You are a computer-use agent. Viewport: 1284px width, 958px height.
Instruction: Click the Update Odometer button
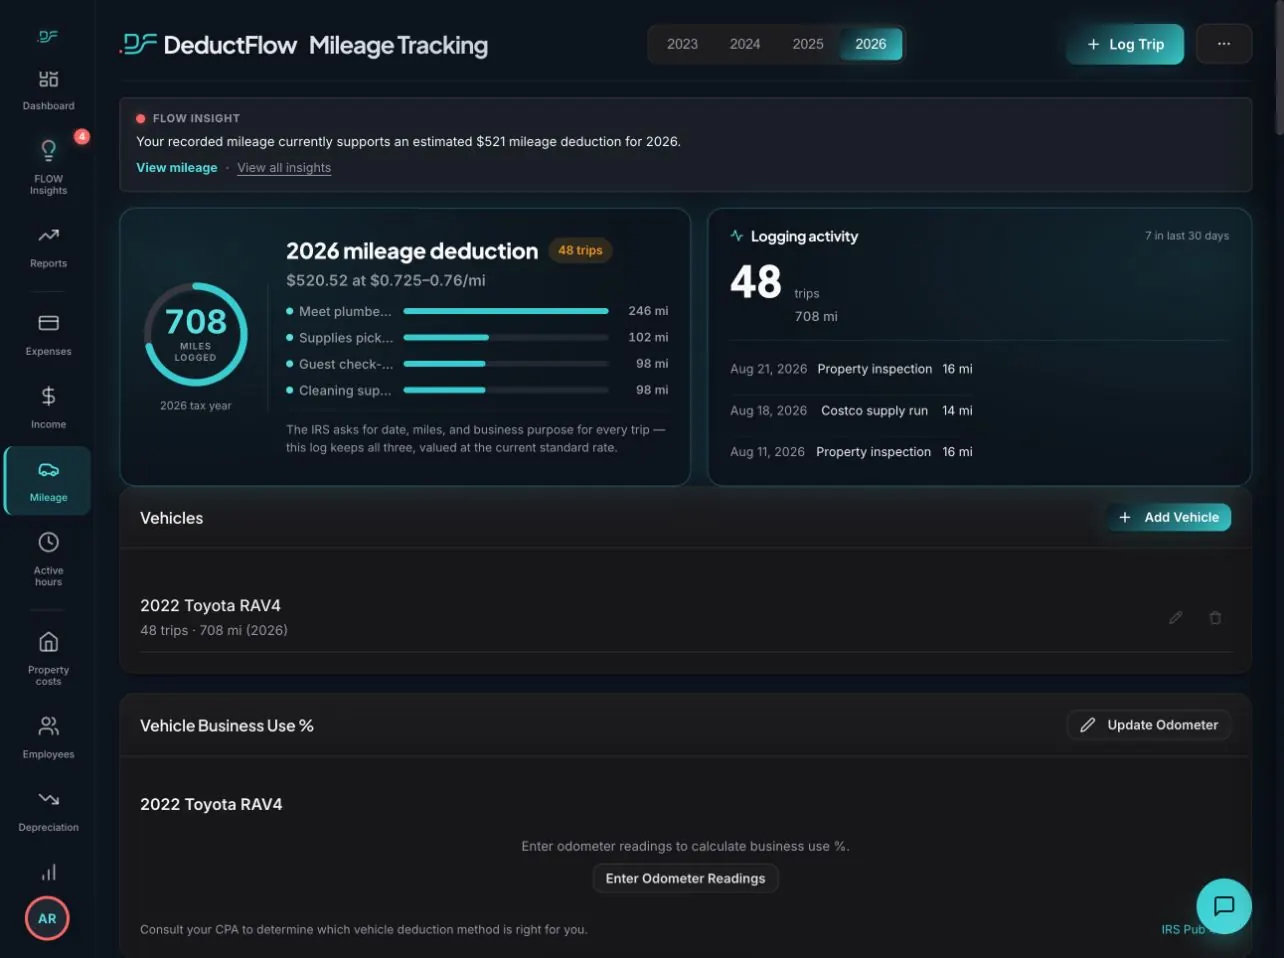coord(1149,725)
